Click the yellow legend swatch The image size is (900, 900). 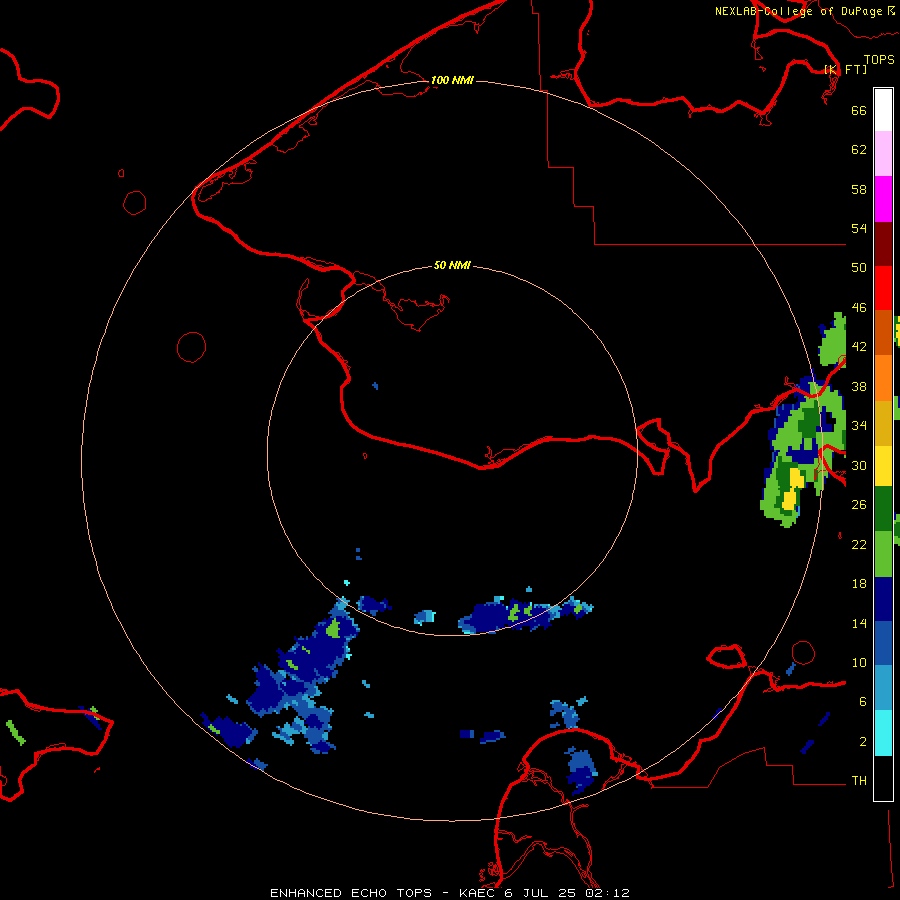883,466
